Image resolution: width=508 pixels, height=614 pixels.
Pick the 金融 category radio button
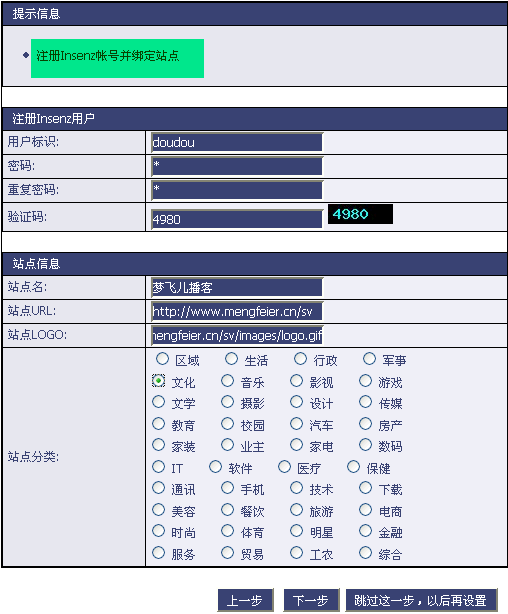(365, 531)
